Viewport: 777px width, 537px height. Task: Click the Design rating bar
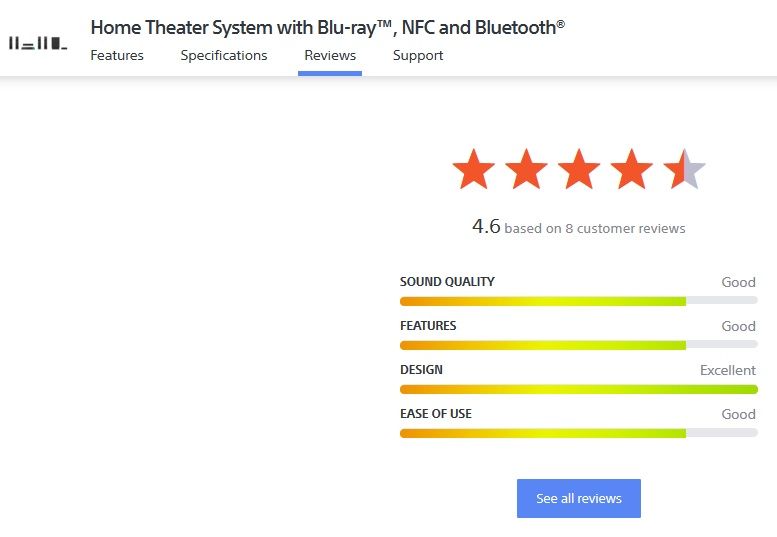coord(578,389)
